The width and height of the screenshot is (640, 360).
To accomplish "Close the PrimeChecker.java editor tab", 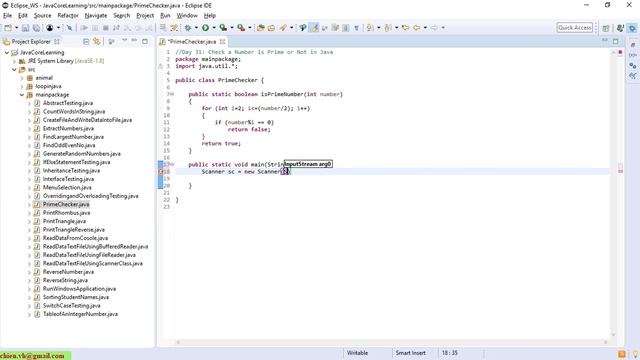I will coord(222,42).
